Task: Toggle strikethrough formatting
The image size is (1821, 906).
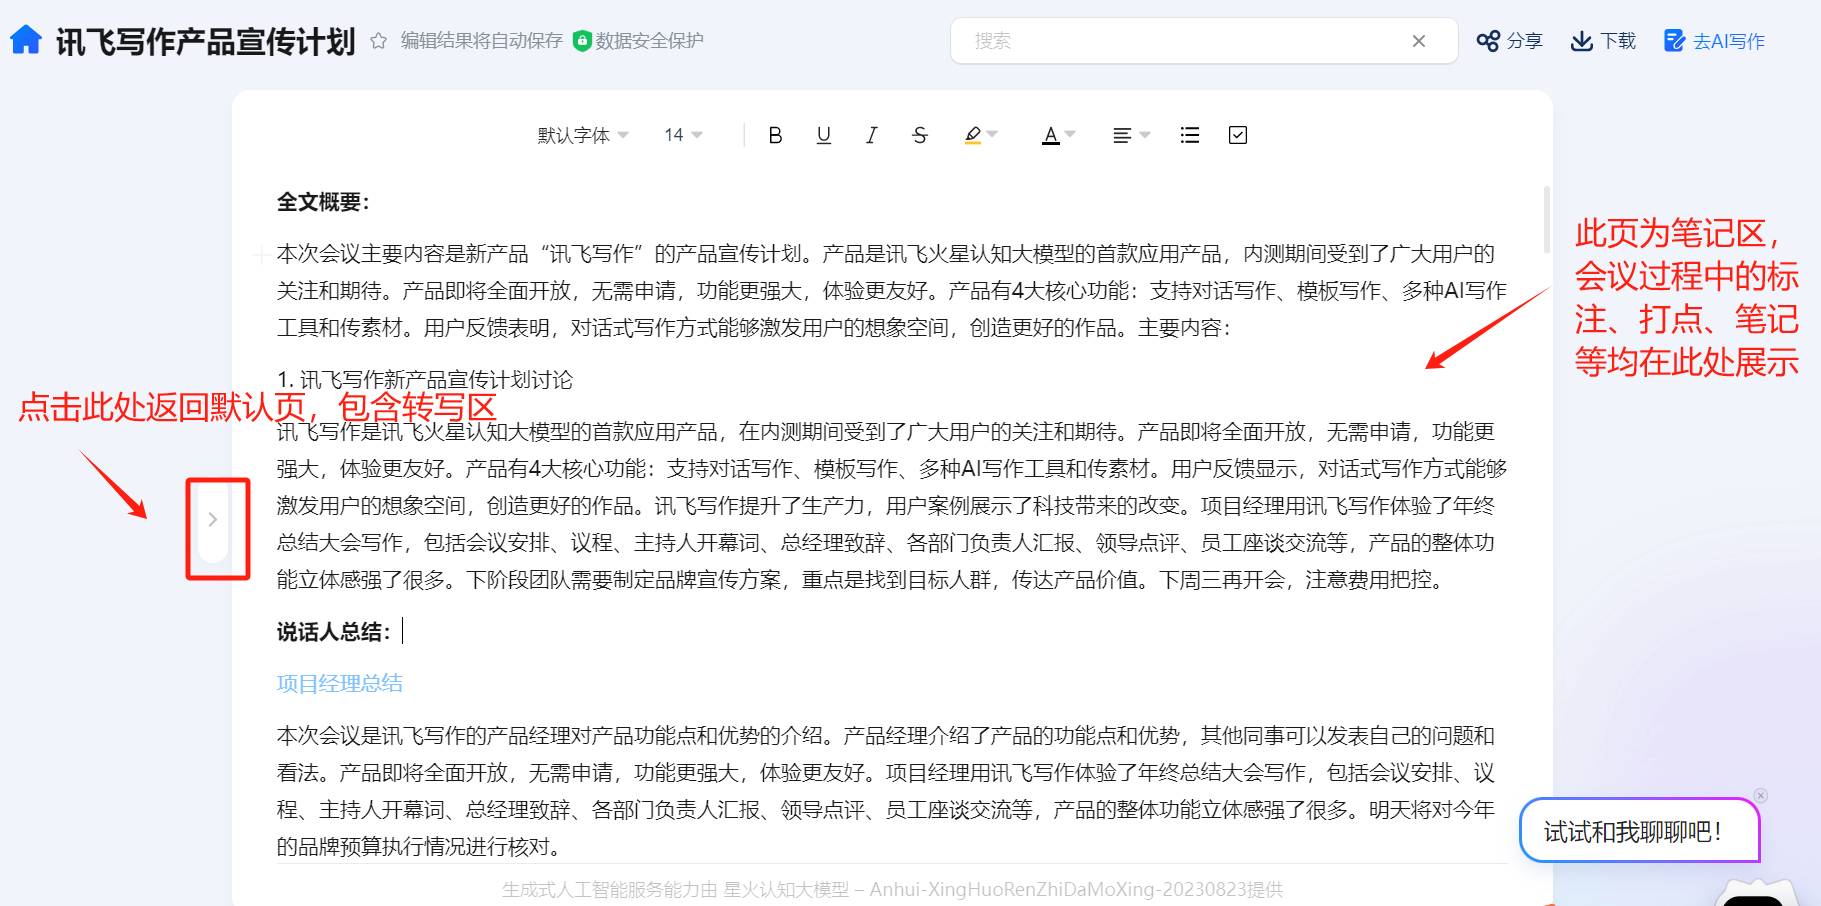Action: pos(920,135)
